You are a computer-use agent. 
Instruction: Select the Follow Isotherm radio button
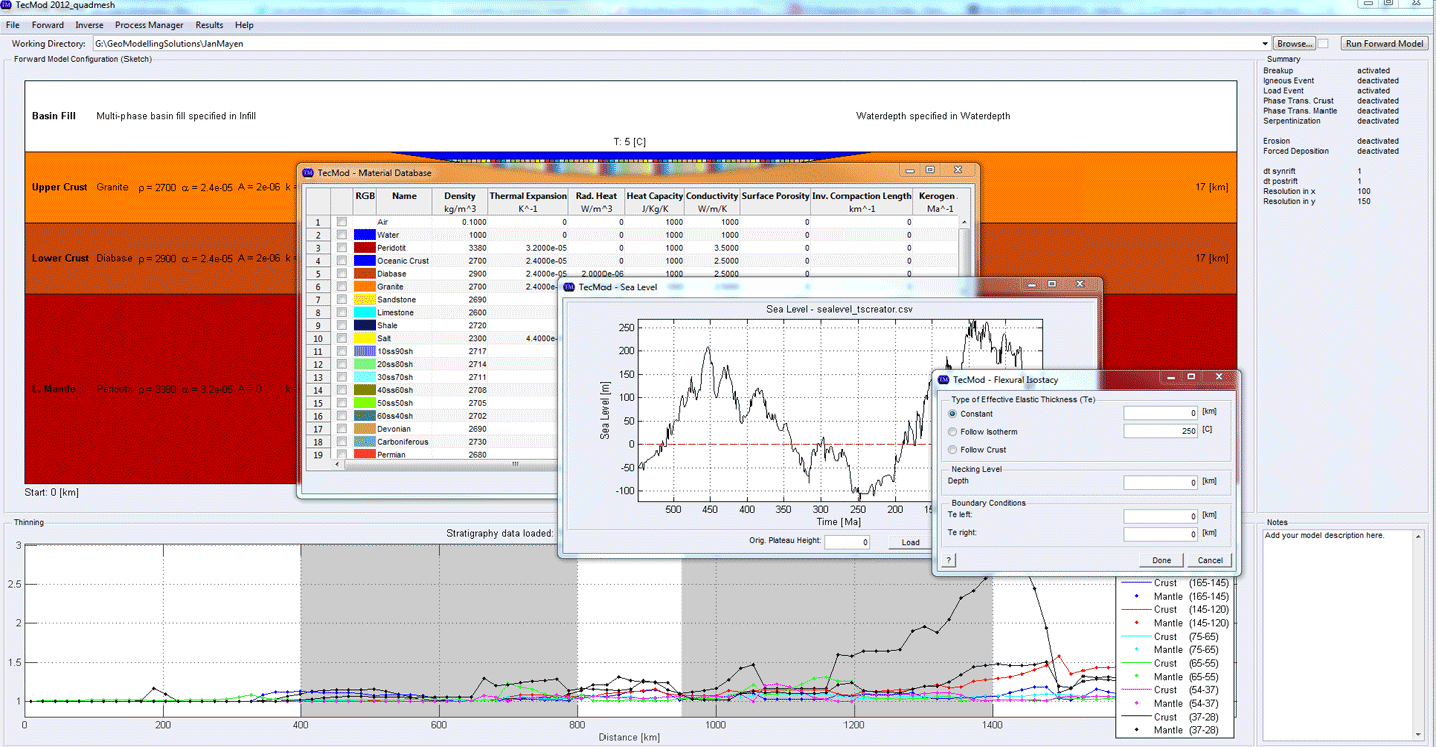coord(953,432)
